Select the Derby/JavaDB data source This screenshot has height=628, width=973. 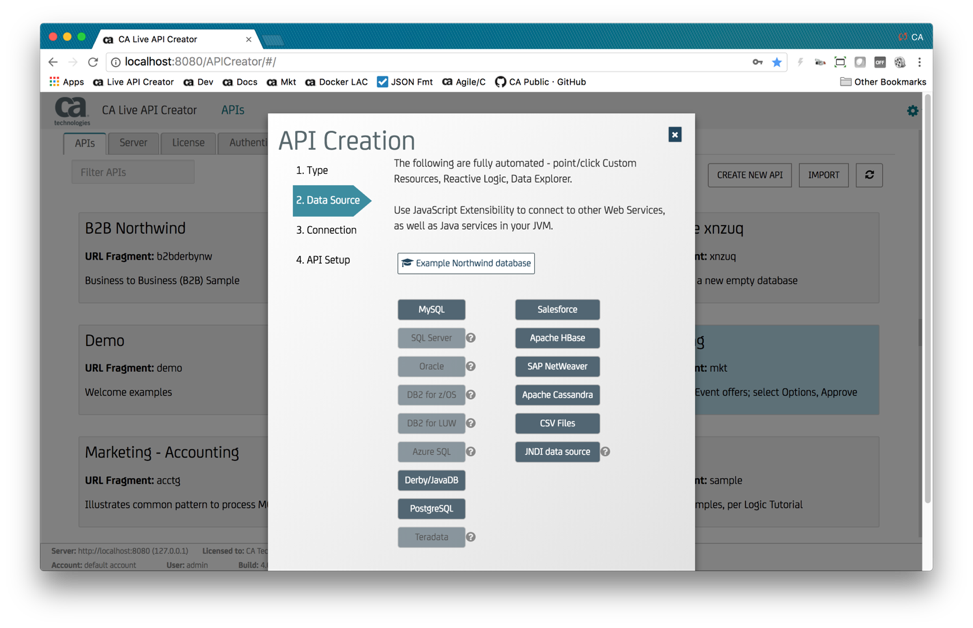pyautogui.click(x=431, y=480)
